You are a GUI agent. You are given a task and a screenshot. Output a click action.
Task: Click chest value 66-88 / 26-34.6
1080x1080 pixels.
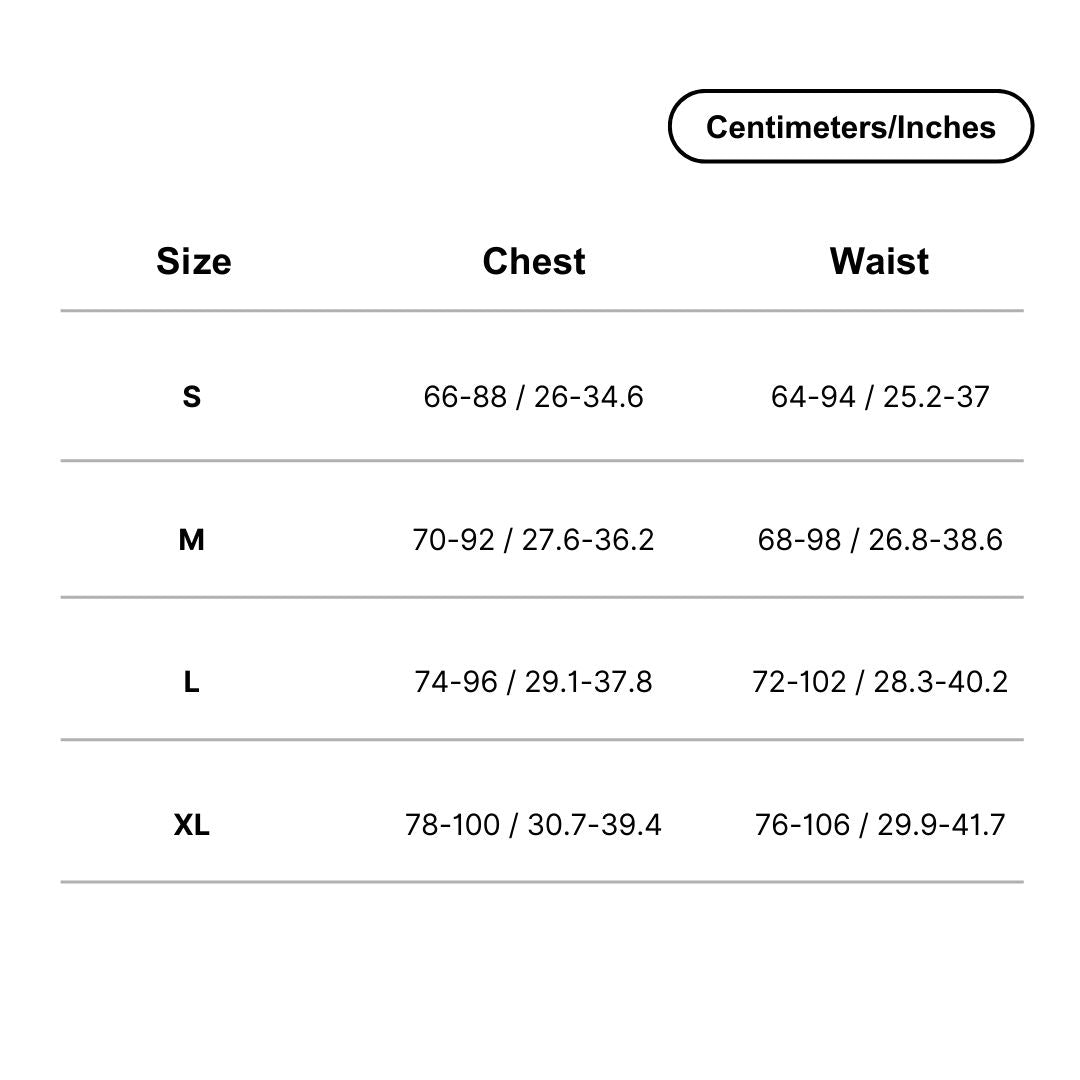[x=533, y=397]
